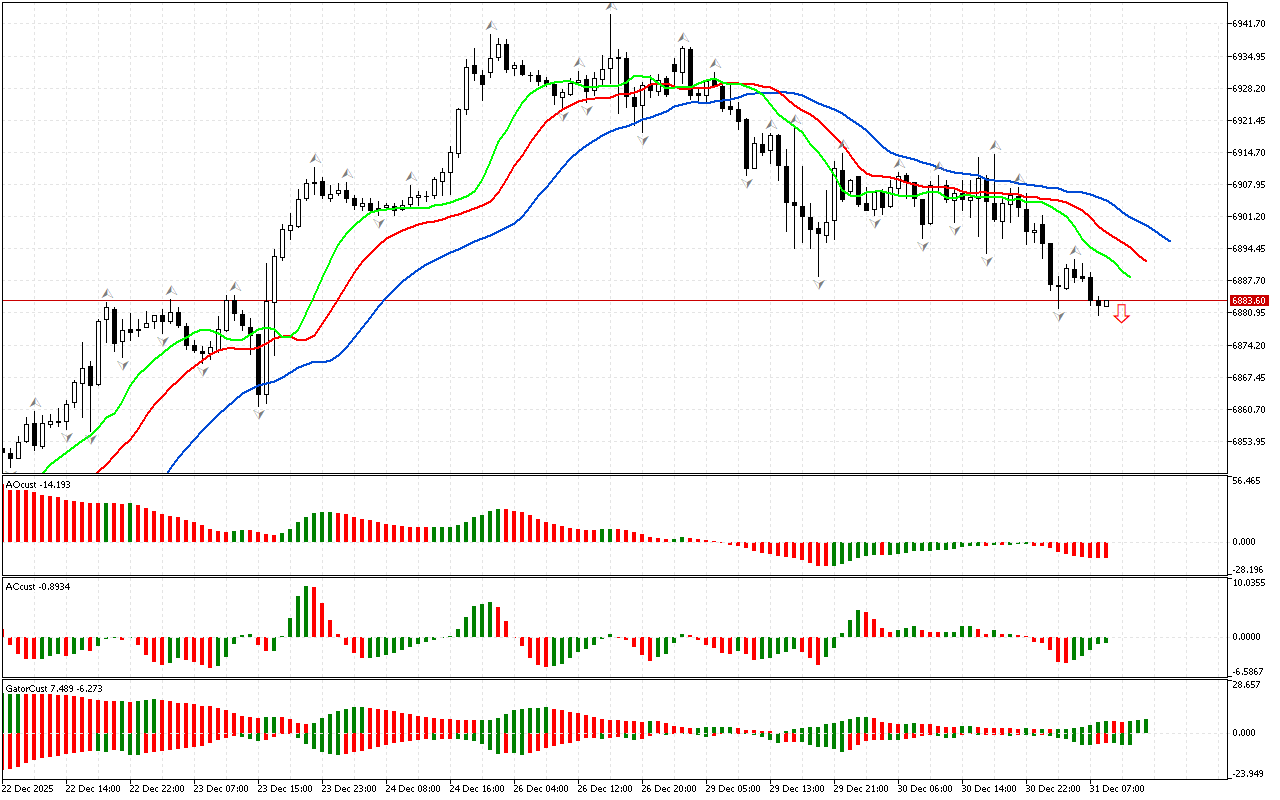This screenshot has width=1280, height=800.
Task: Click the fractal arrow above the highest candle wick
Action: [x=610, y=8]
